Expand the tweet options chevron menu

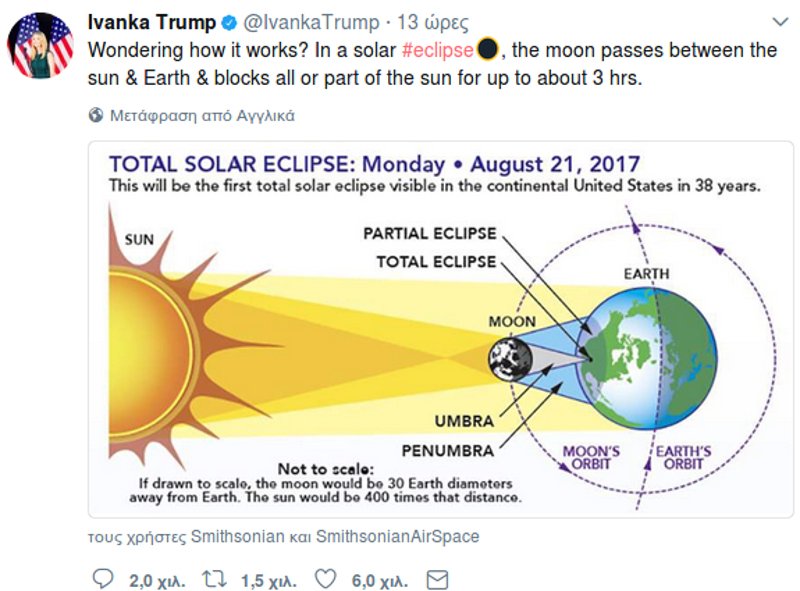pos(780,22)
